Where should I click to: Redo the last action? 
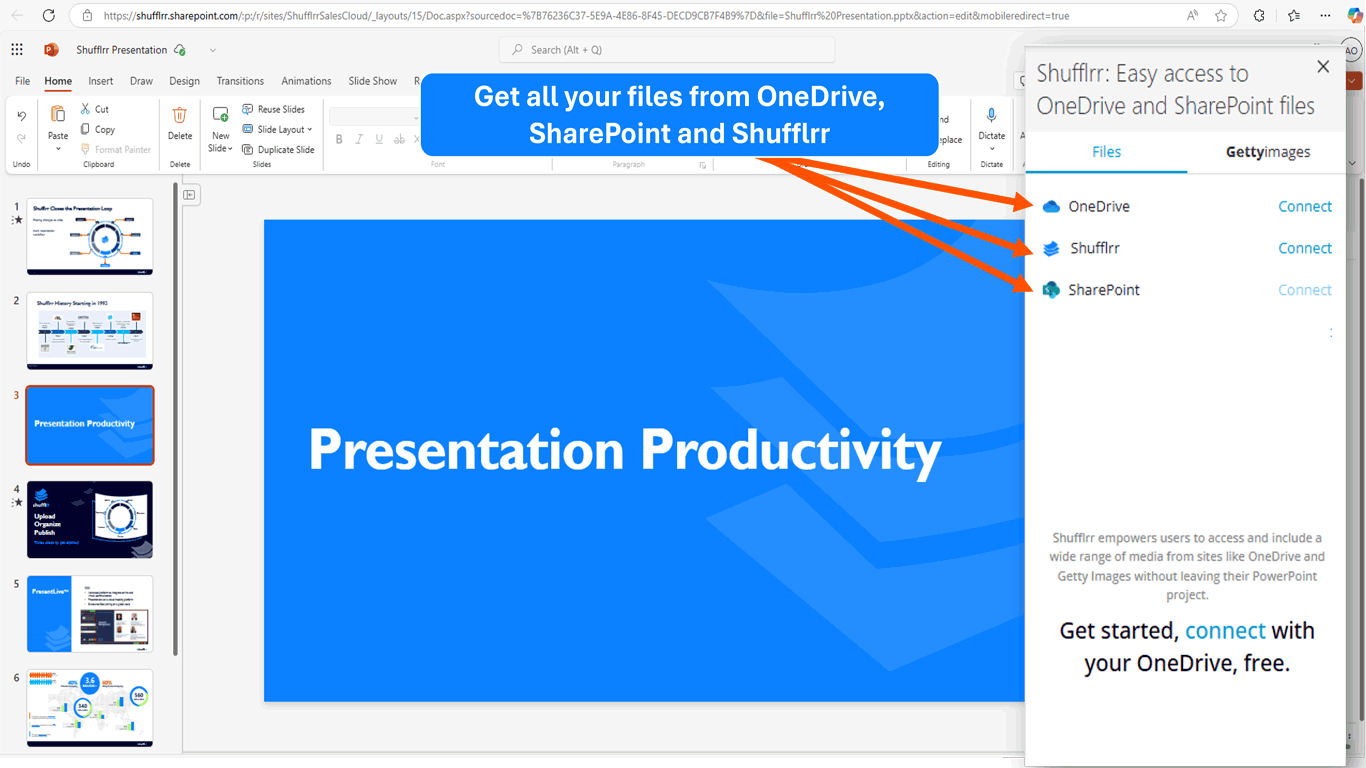tap(22, 139)
